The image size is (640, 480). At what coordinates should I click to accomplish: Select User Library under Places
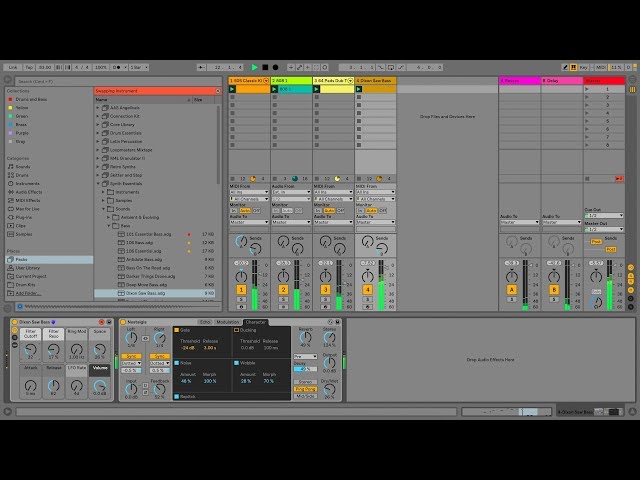click(27, 268)
